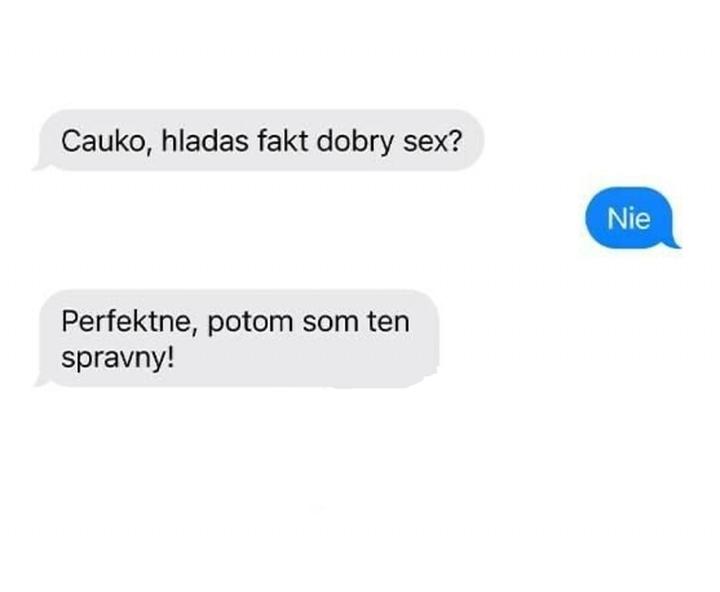Viewport: 720px width, 592px height.
Task: Click the word 'dobry' in first message
Action: coord(355,142)
